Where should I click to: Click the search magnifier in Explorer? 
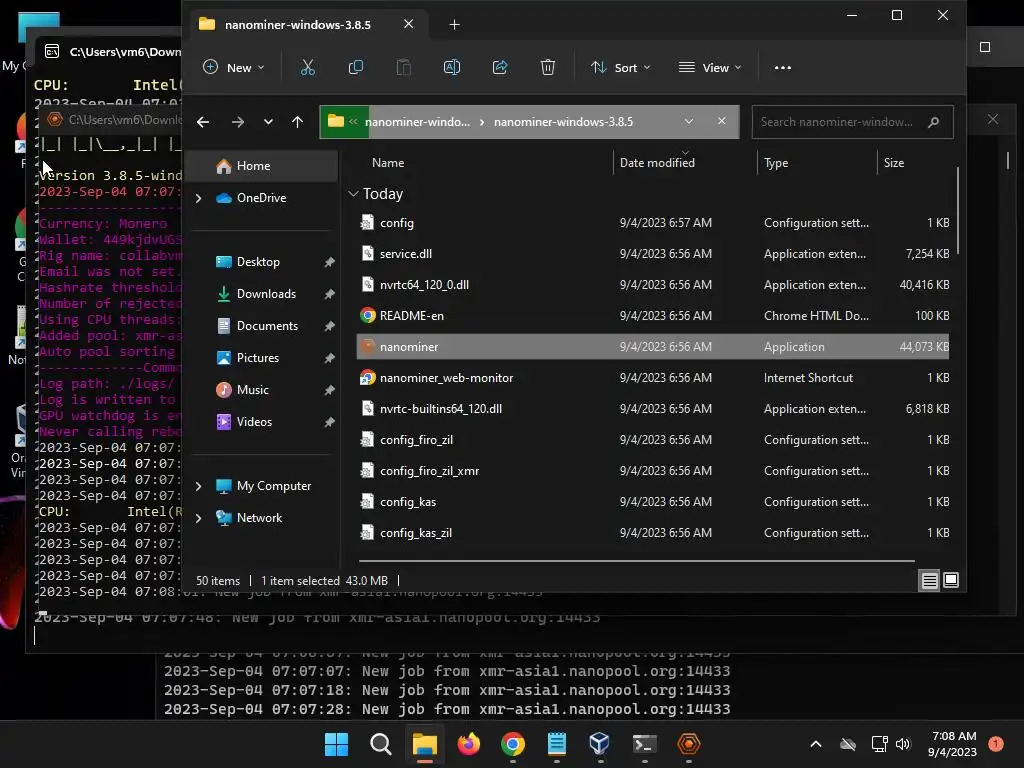[933, 122]
